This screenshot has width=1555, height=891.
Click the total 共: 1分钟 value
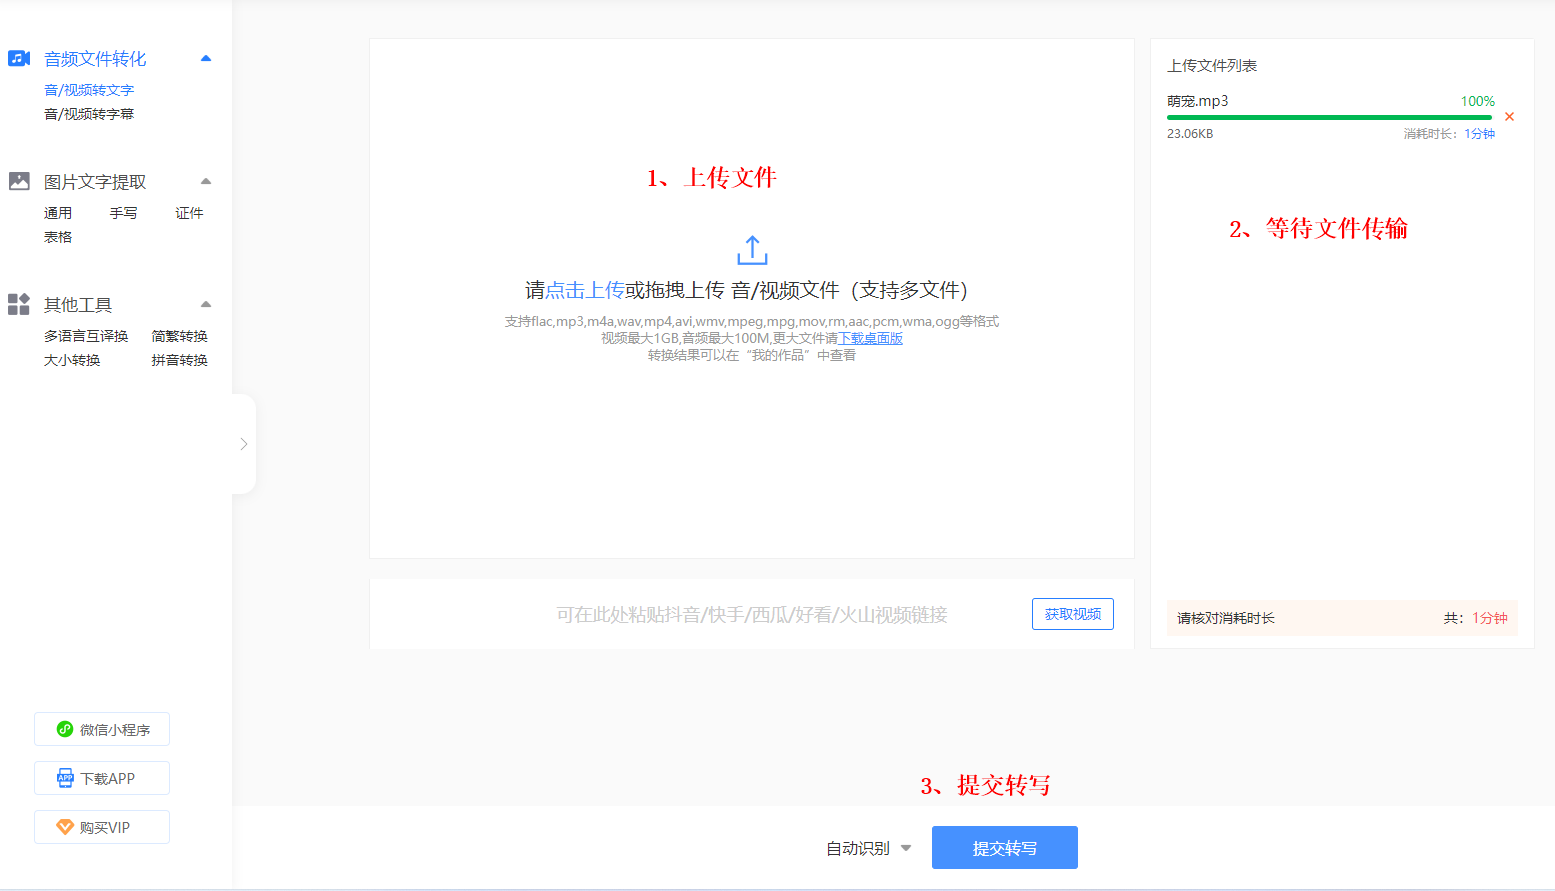pyautogui.click(x=1475, y=618)
